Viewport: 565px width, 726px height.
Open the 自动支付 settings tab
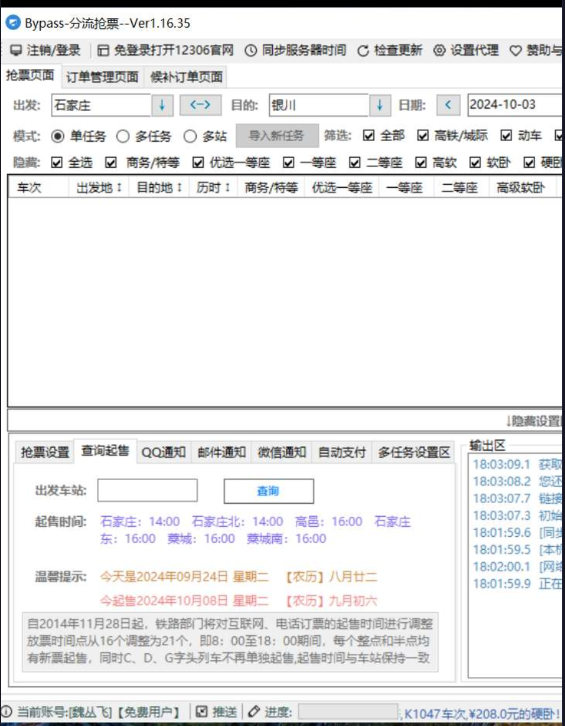point(342,452)
